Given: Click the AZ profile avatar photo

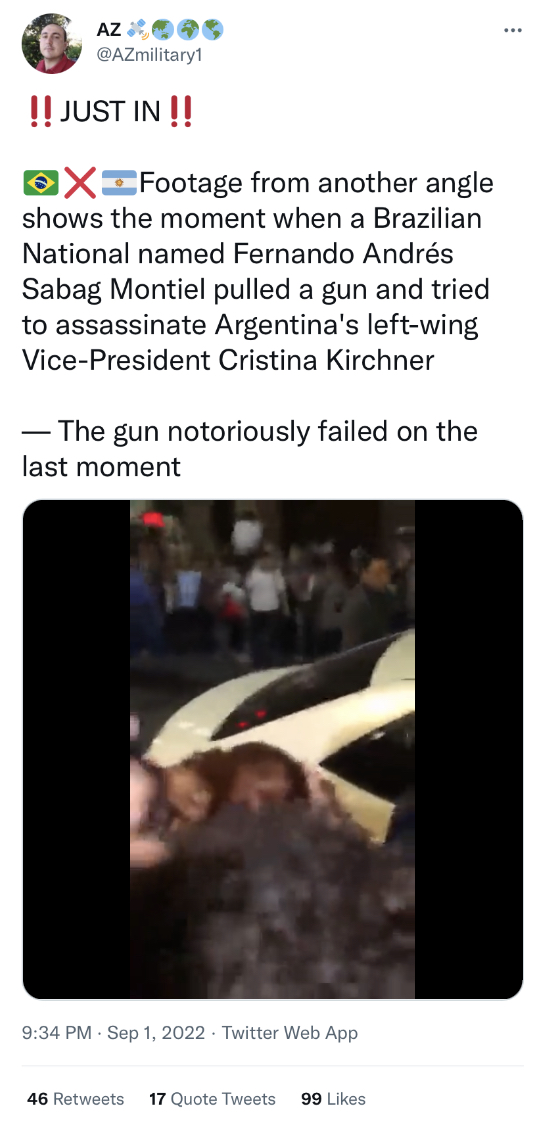Looking at the screenshot, I should (x=52, y=44).
